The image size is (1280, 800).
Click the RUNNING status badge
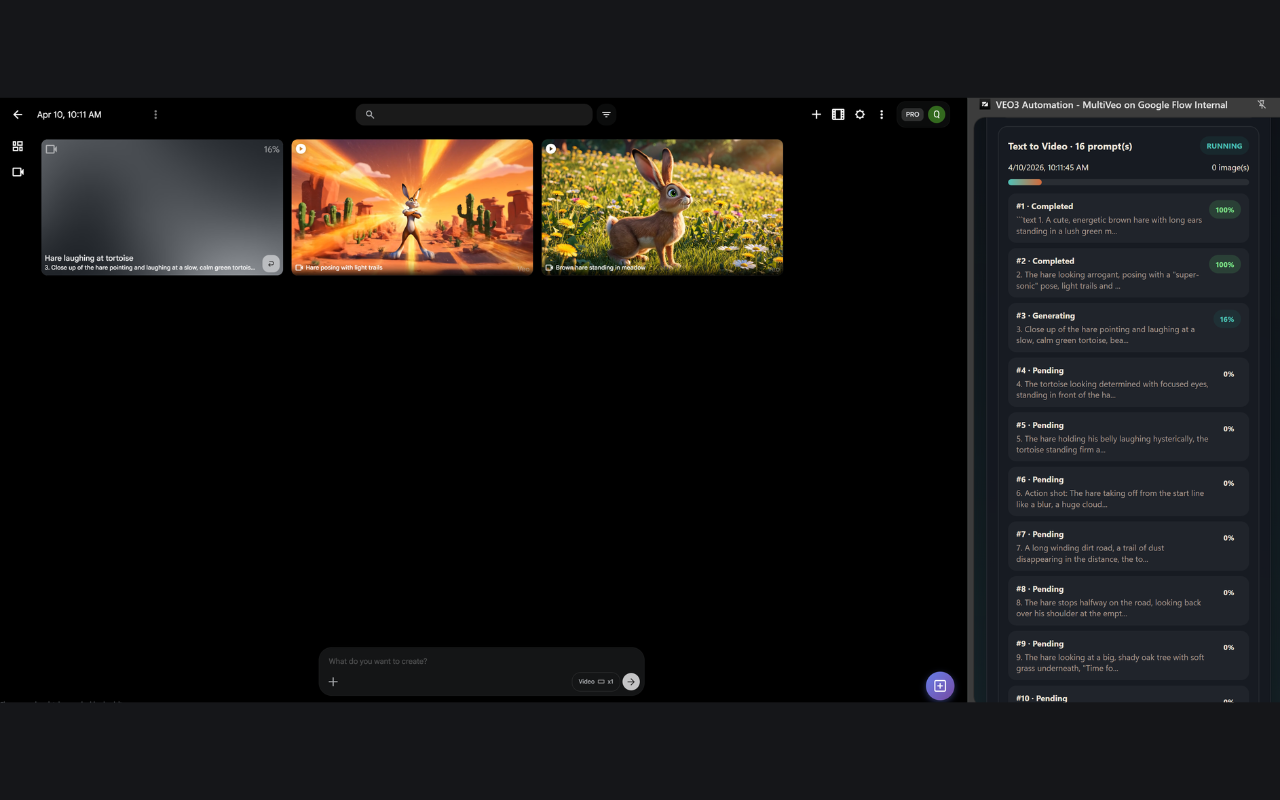click(1224, 146)
